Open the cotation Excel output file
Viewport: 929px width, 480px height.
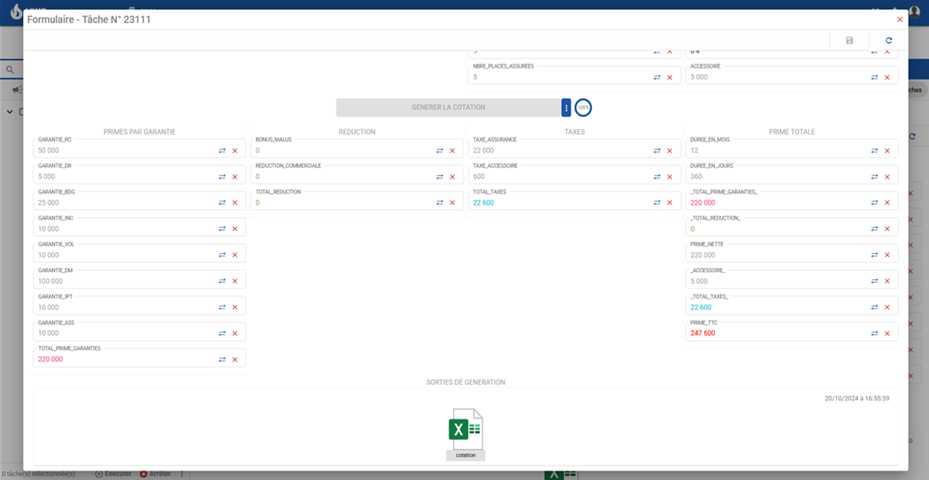tap(465, 432)
